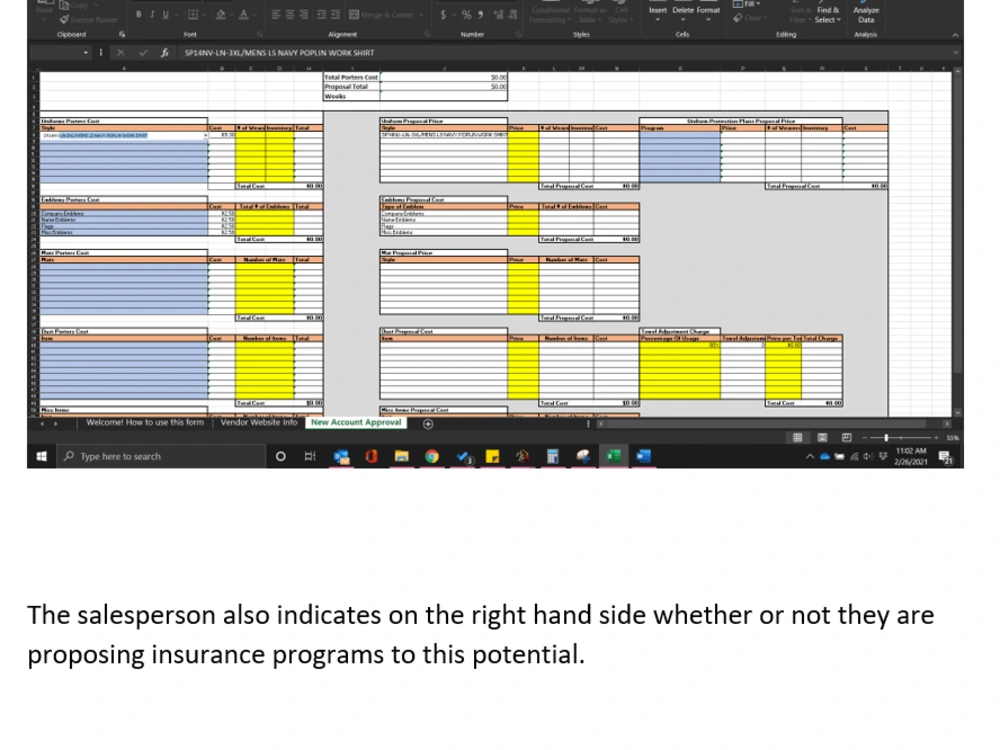
Task: Confirm formula bar entry checkmark
Action: (143, 53)
